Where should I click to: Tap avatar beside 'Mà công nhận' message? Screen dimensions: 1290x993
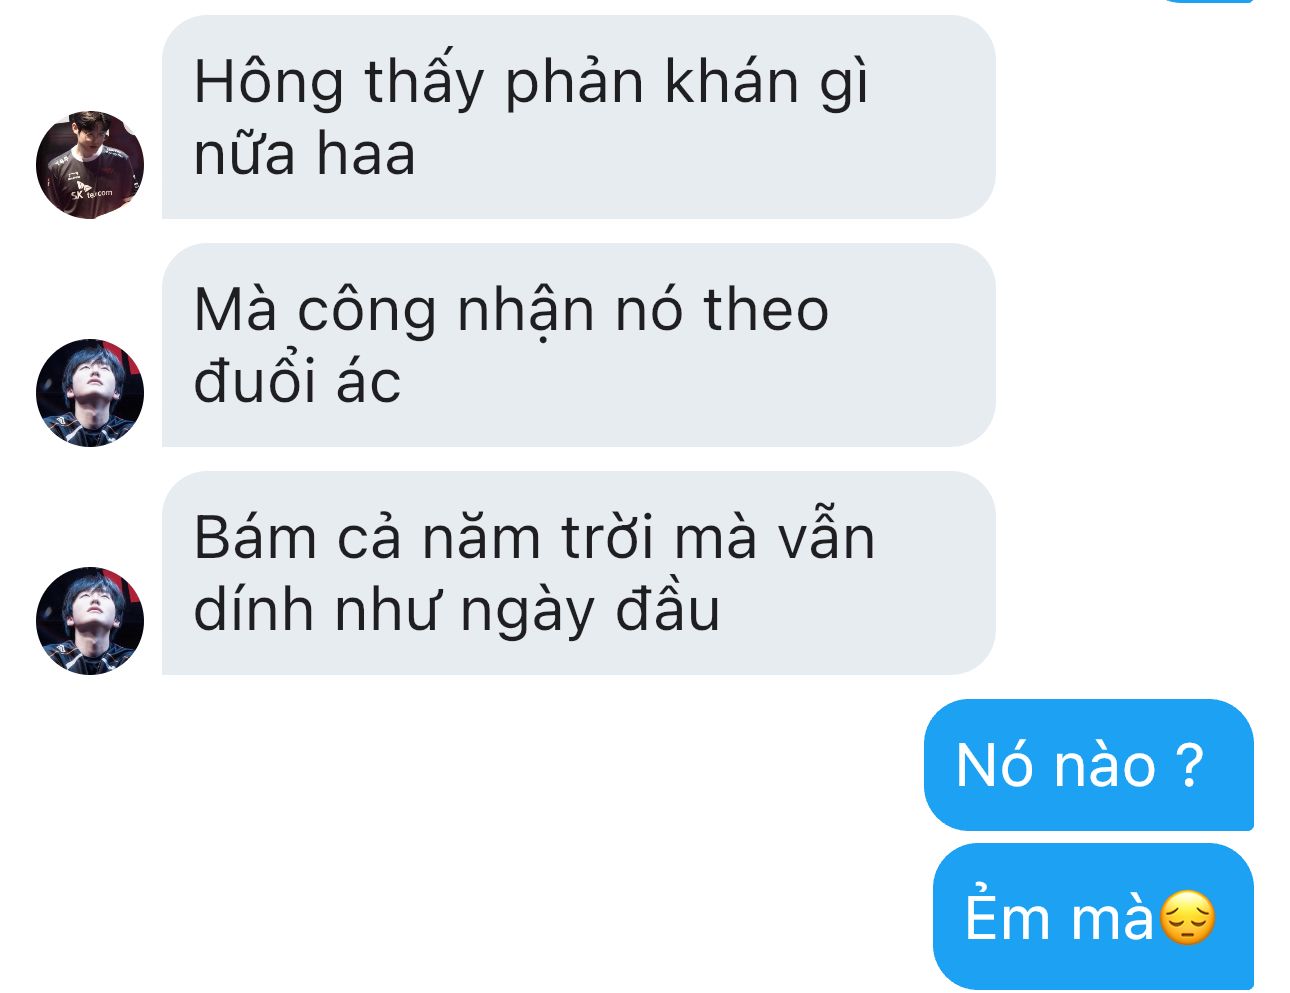90,393
